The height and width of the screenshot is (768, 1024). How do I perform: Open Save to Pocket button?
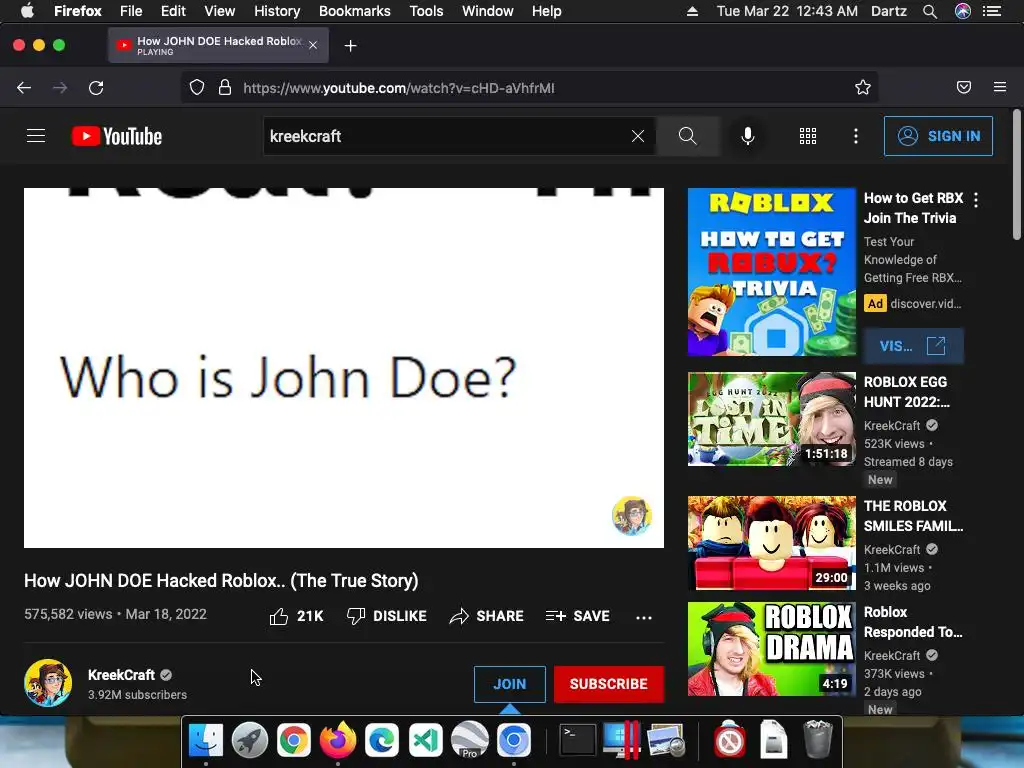point(964,88)
